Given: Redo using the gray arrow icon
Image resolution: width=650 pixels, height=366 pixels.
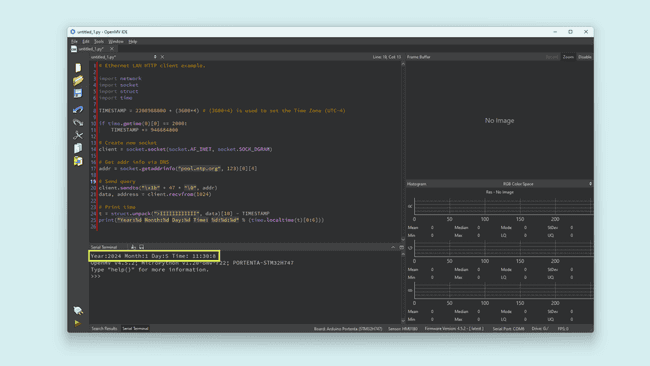Looking at the screenshot, I should click(x=78, y=122).
